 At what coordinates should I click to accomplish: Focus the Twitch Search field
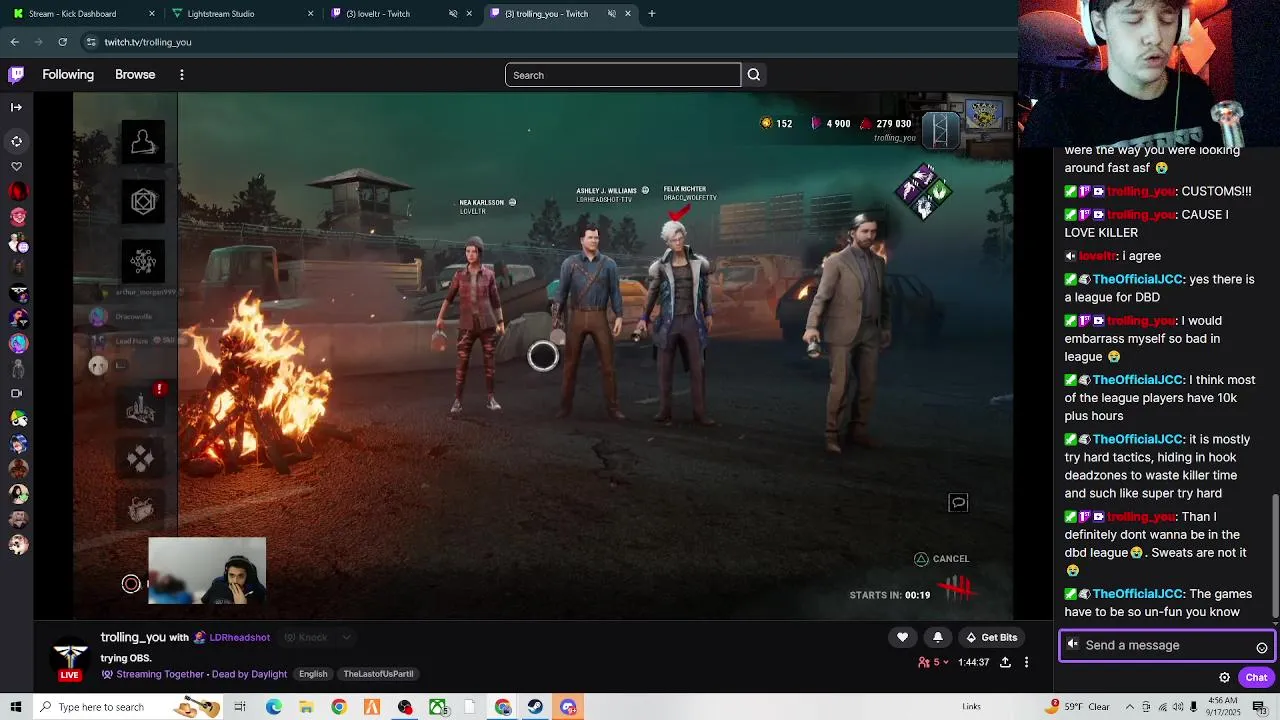[x=623, y=75]
